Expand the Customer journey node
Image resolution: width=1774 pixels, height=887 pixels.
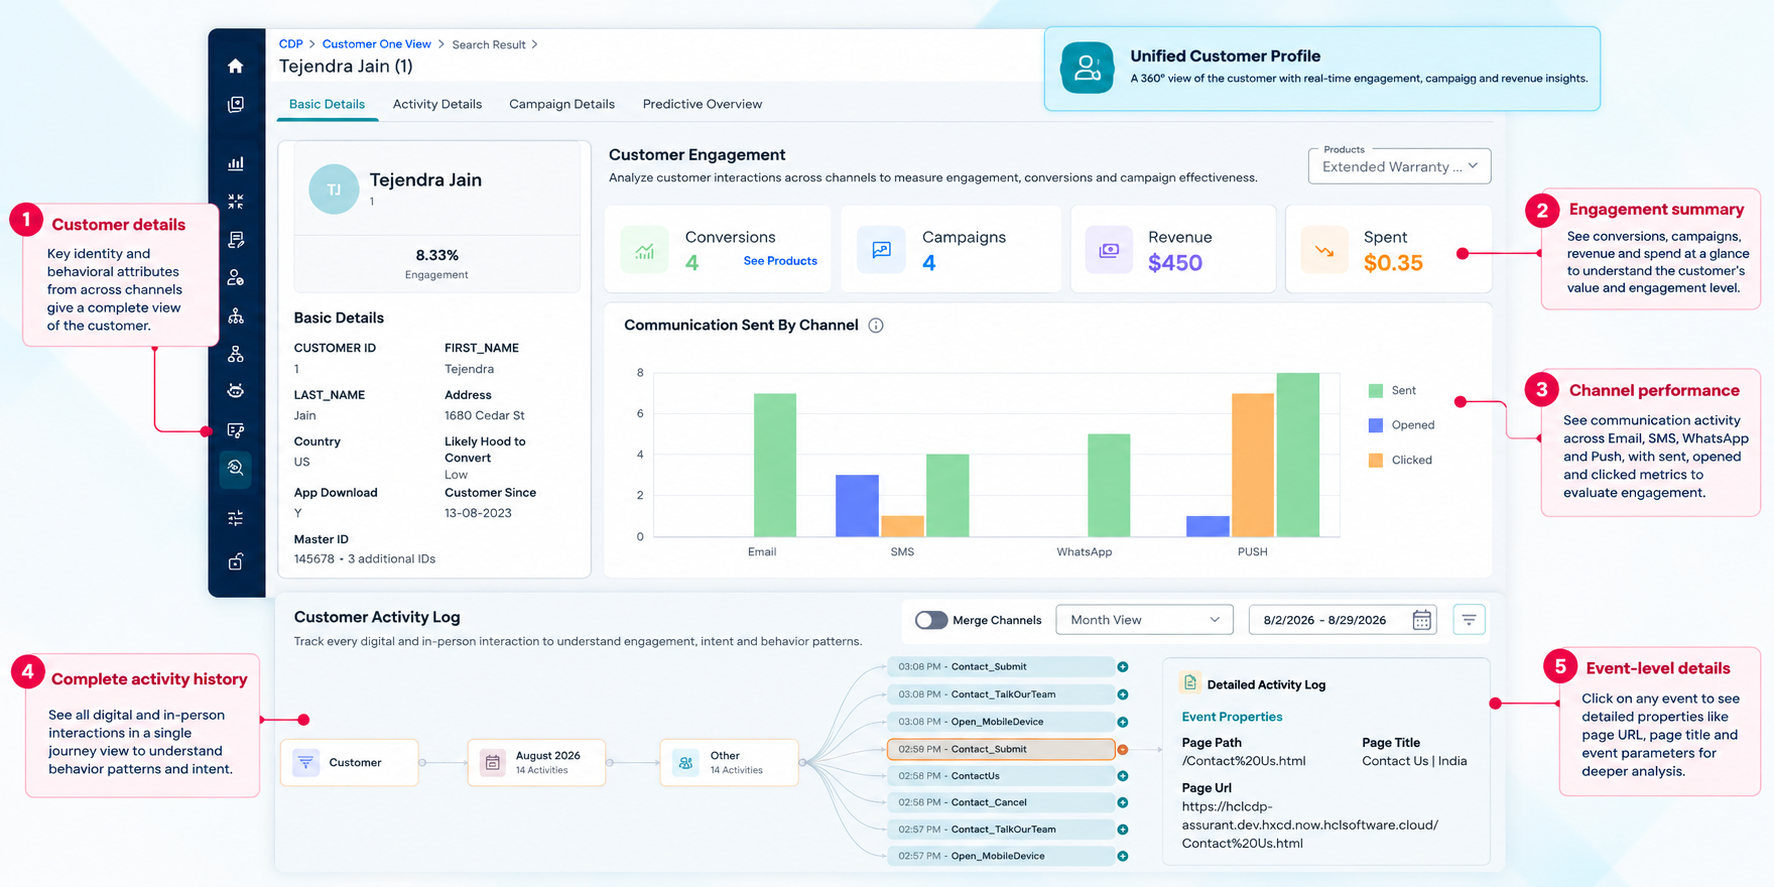pos(350,762)
